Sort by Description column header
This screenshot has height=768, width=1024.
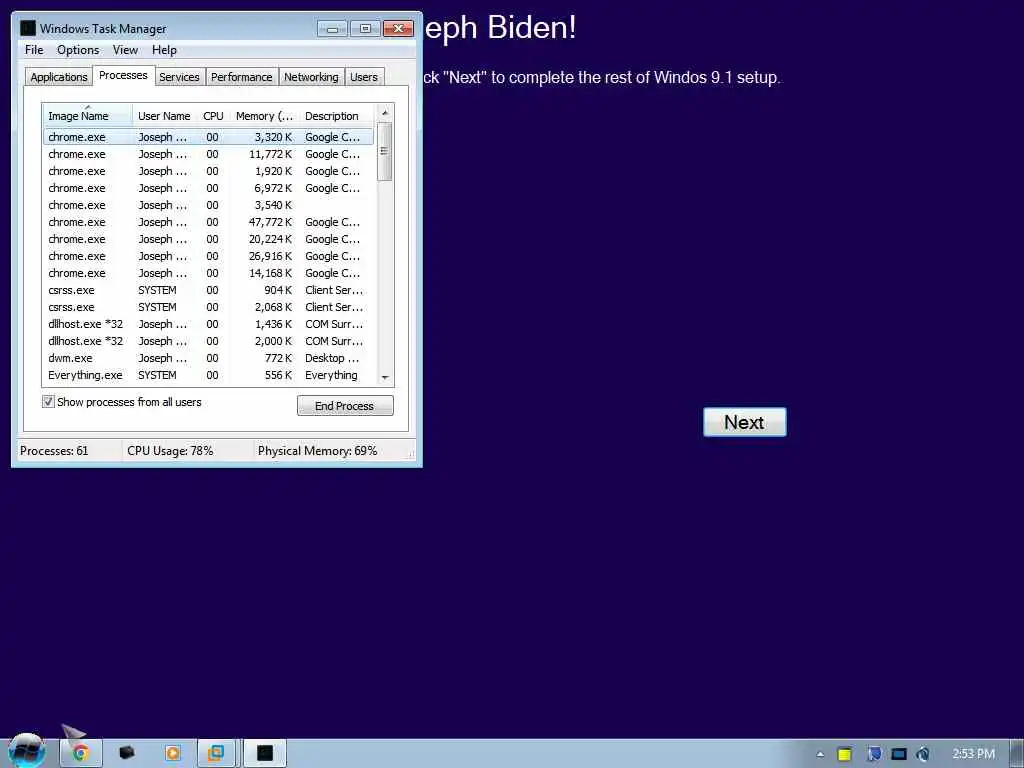(x=337, y=116)
